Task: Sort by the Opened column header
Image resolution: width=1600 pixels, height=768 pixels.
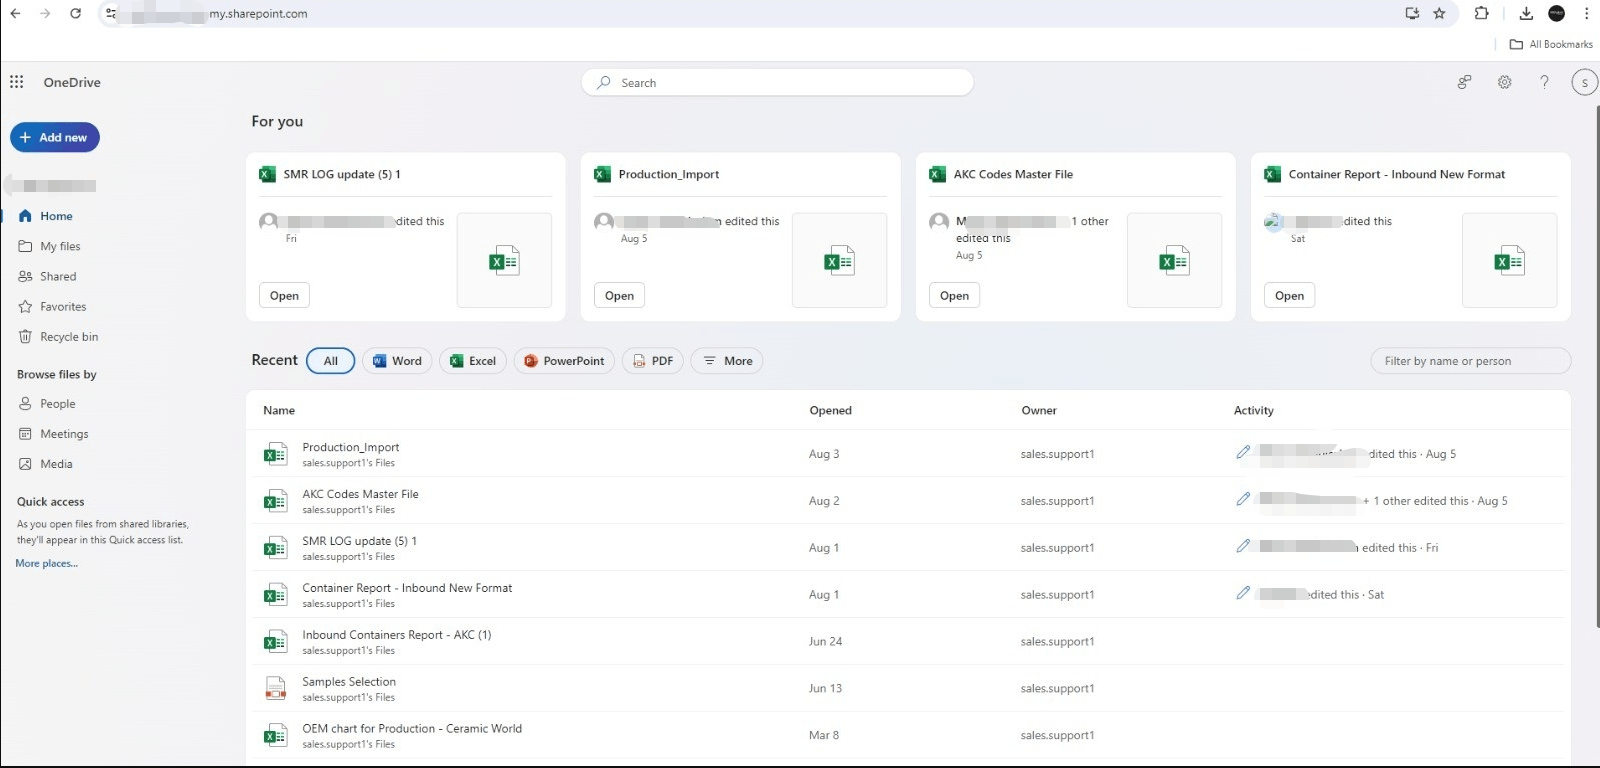Action: (830, 410)
